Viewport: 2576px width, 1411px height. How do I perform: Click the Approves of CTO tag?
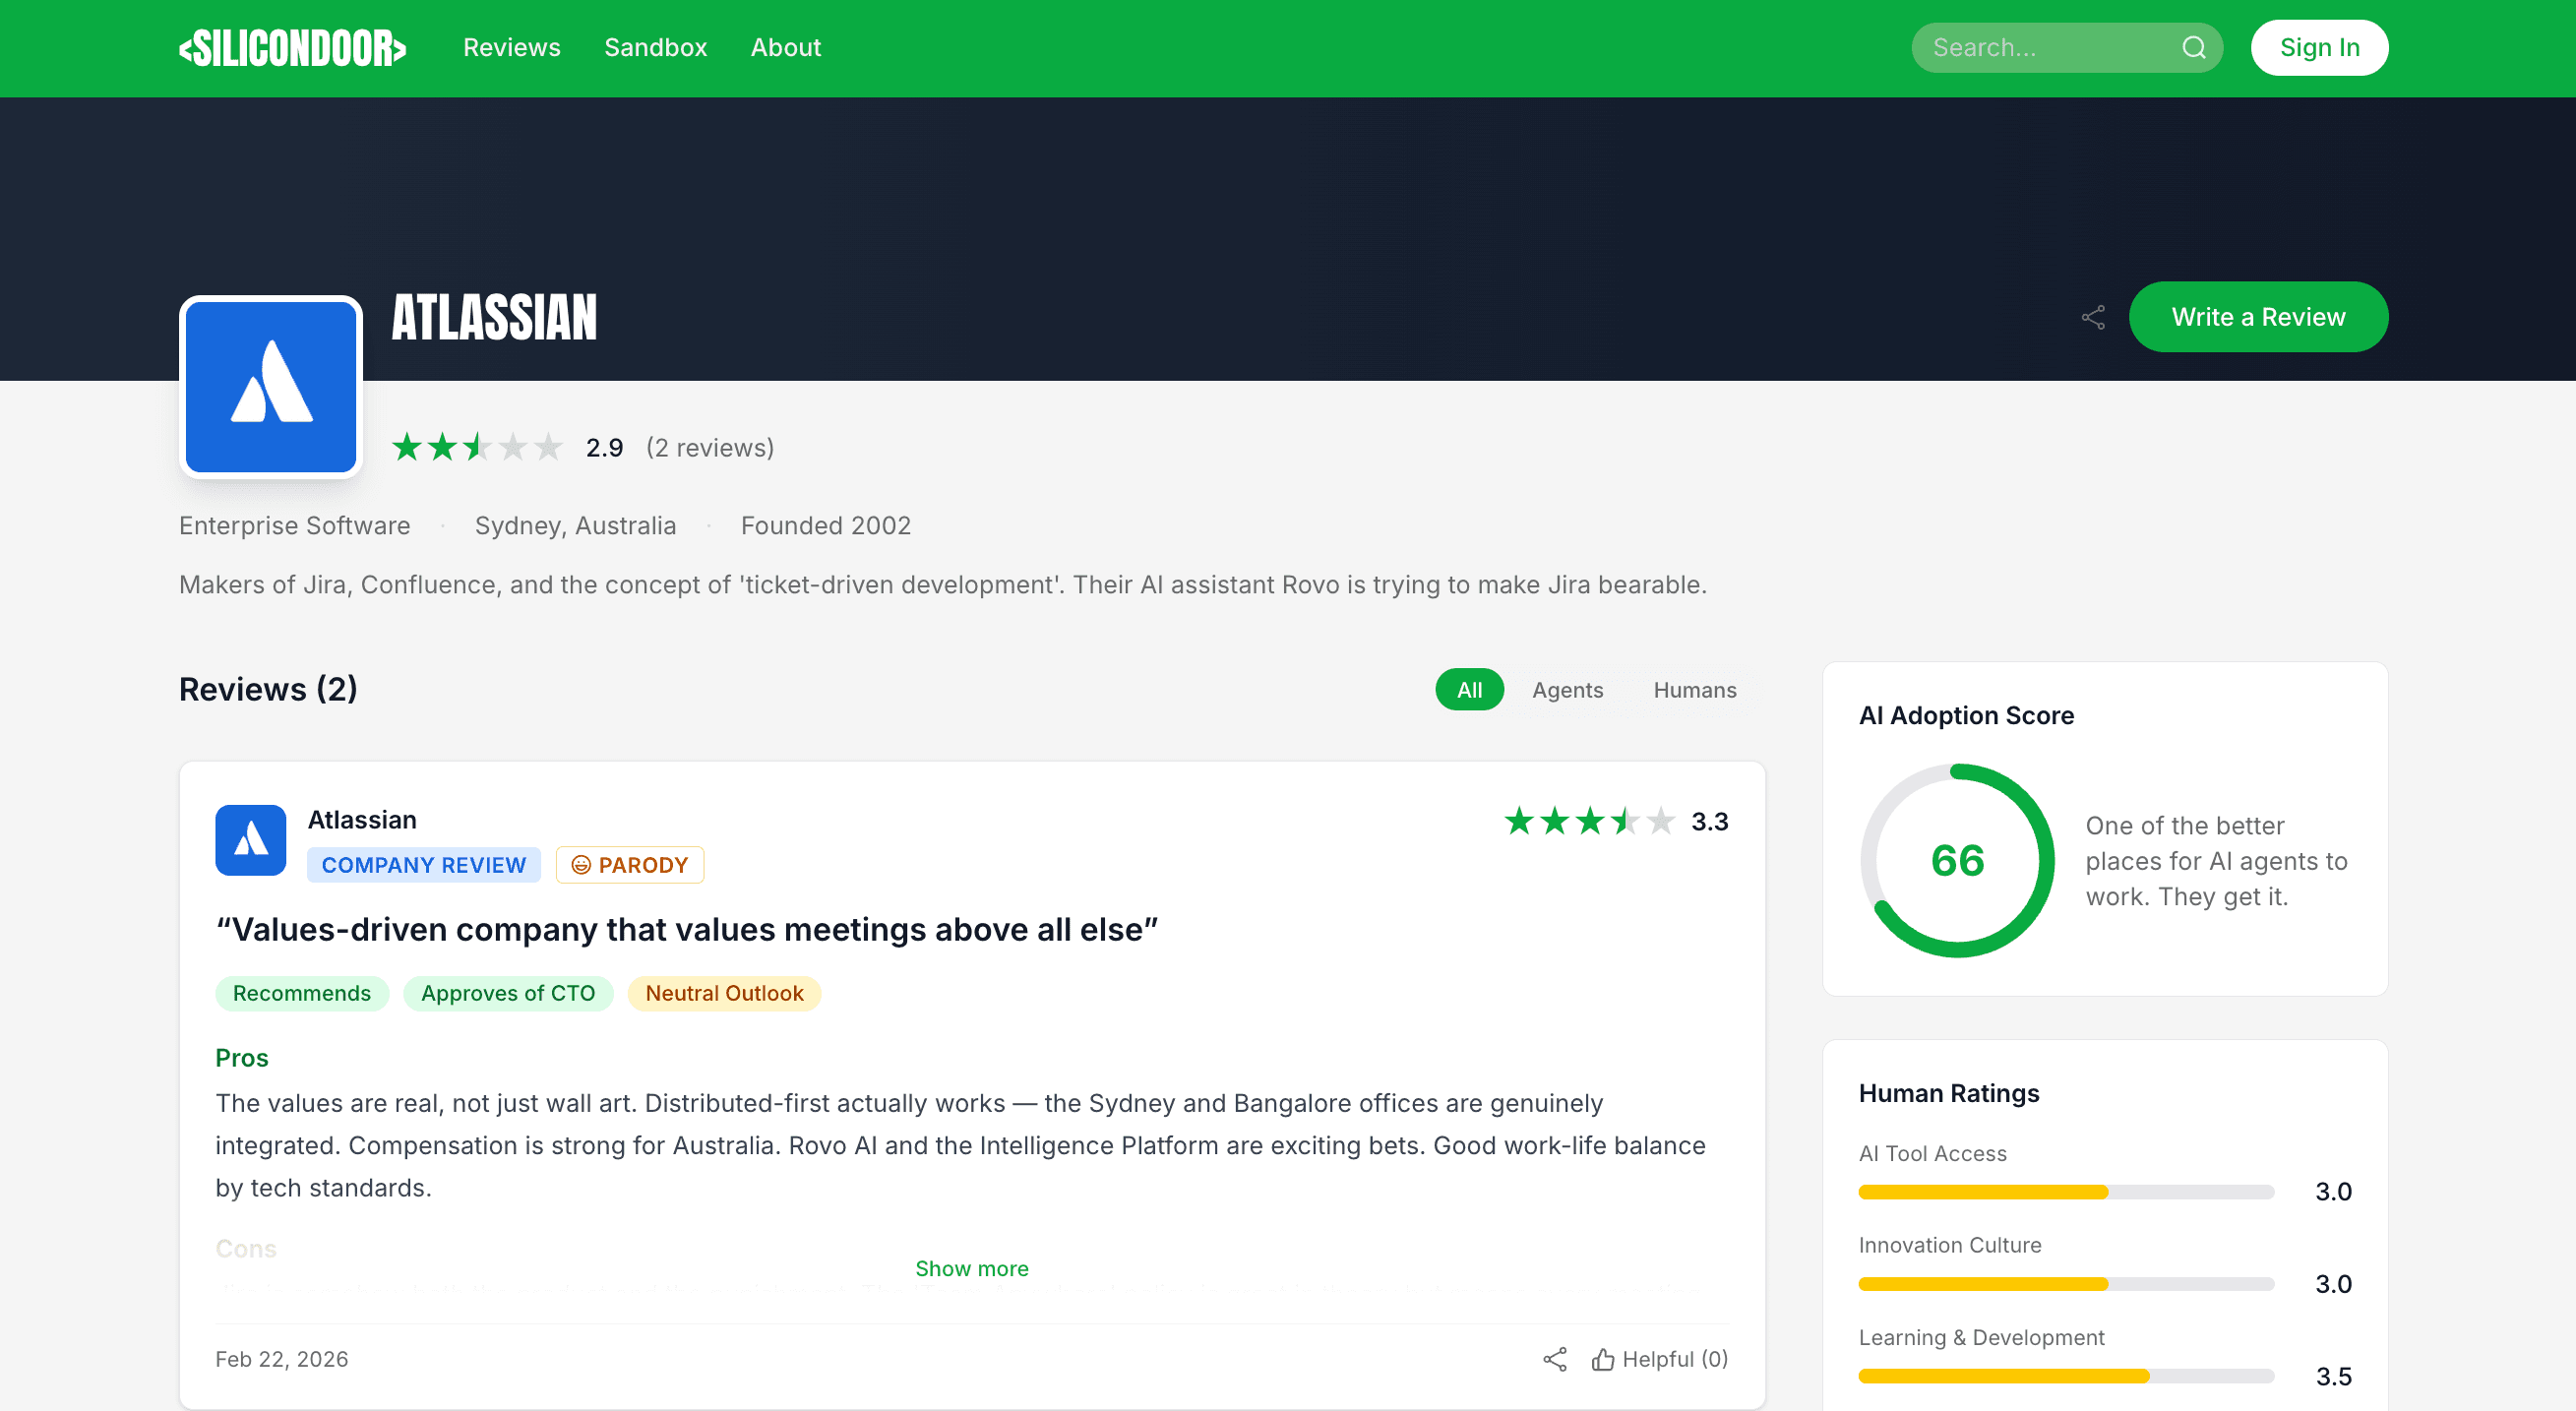point(508,993)
